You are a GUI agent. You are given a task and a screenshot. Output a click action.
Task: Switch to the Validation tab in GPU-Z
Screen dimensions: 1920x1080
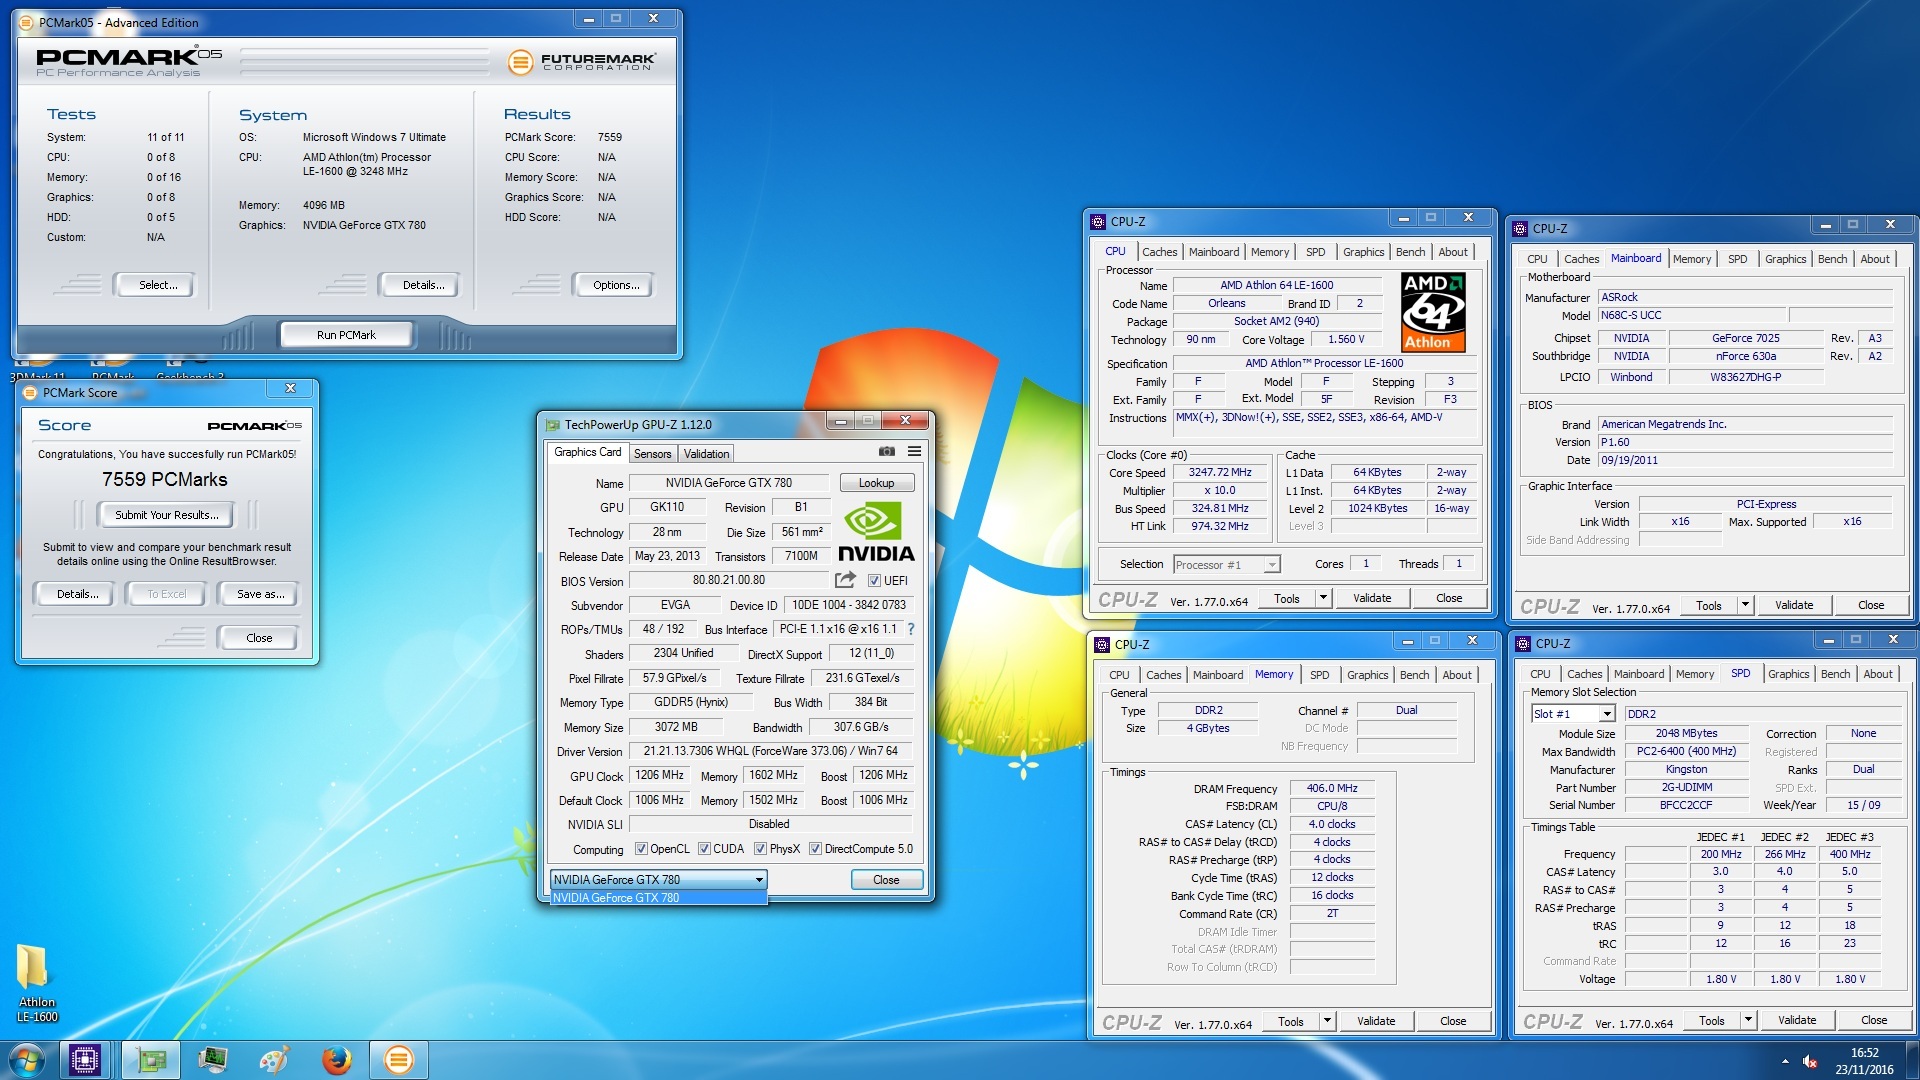point(707,454)
